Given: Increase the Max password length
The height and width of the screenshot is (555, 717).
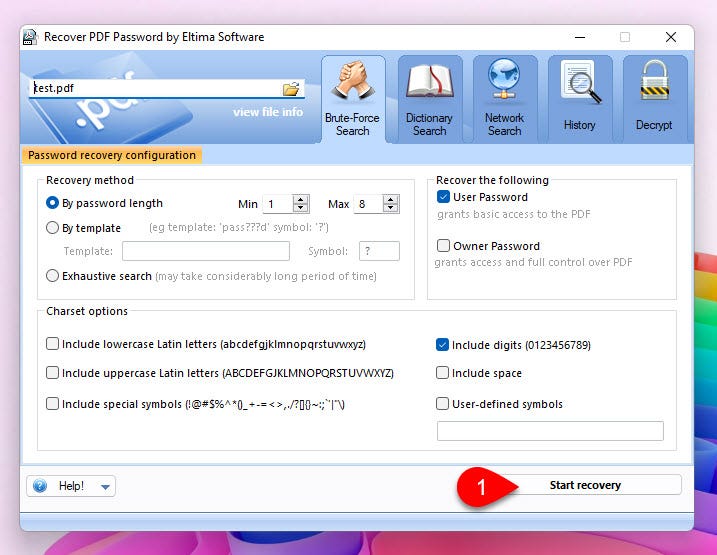Looking at the screenshot, I should [391, 200].
